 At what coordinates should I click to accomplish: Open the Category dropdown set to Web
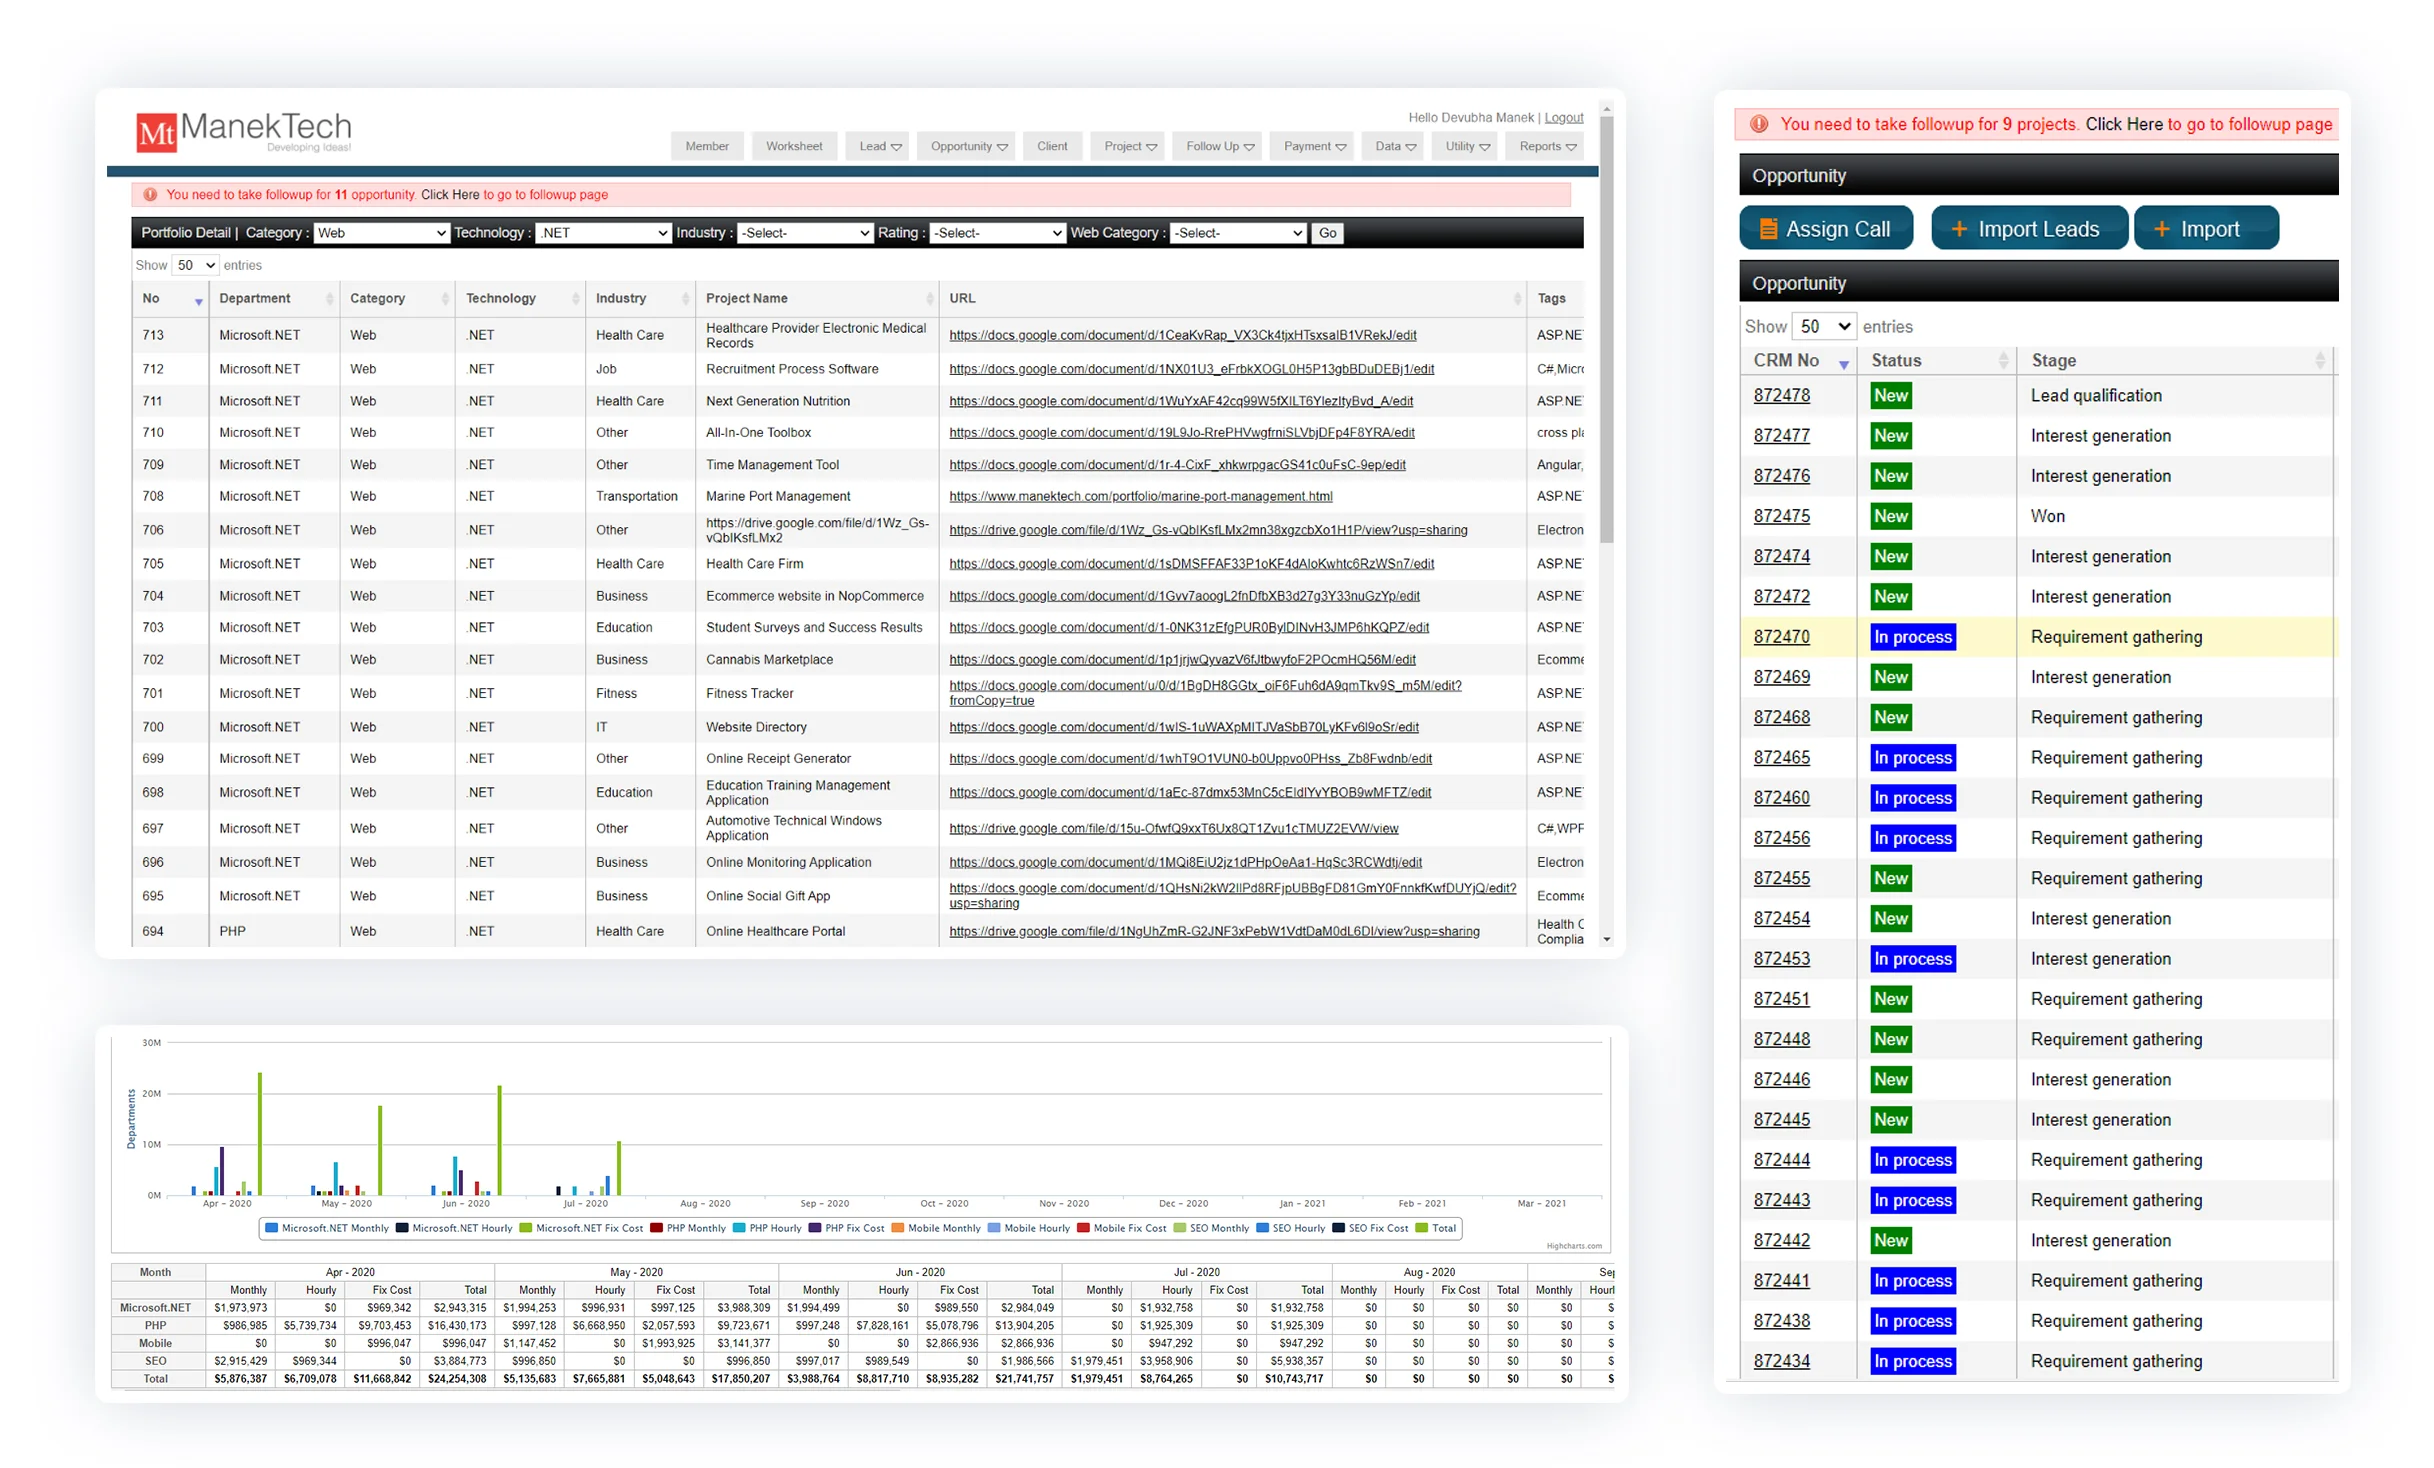click(x=381, y=234)
